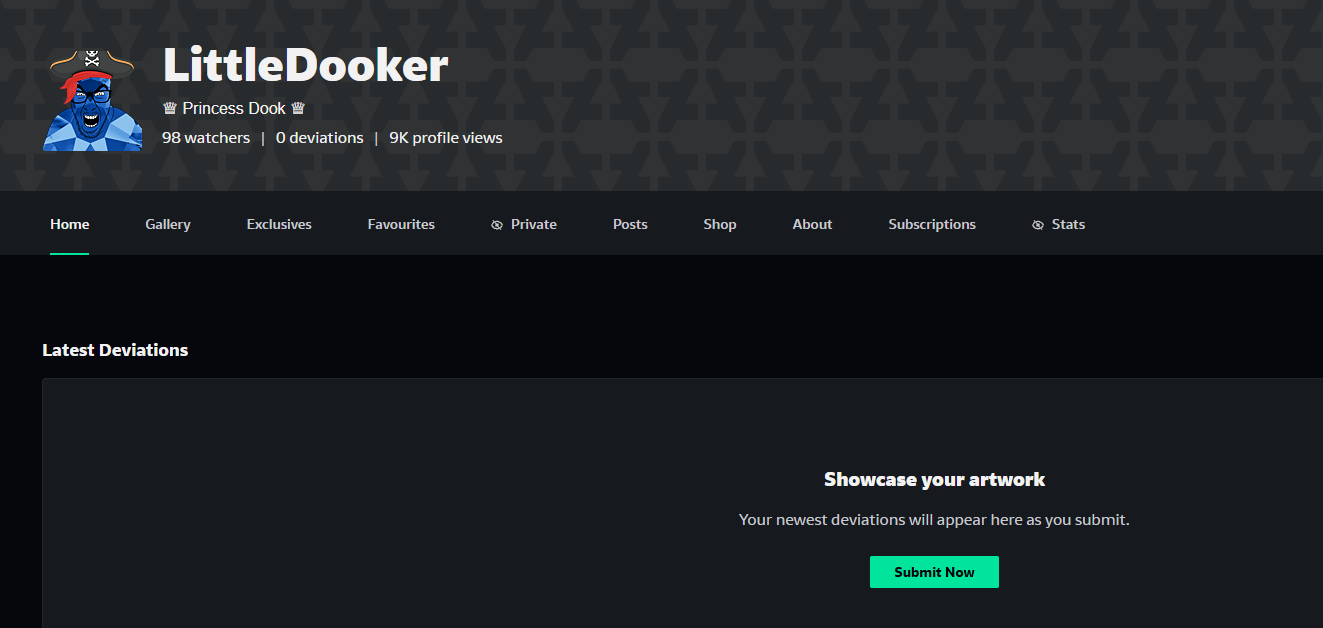Click the 0 deviations count
This screenshot has height=628, width=1323.
pyautogui.click(x=319, y=138)
